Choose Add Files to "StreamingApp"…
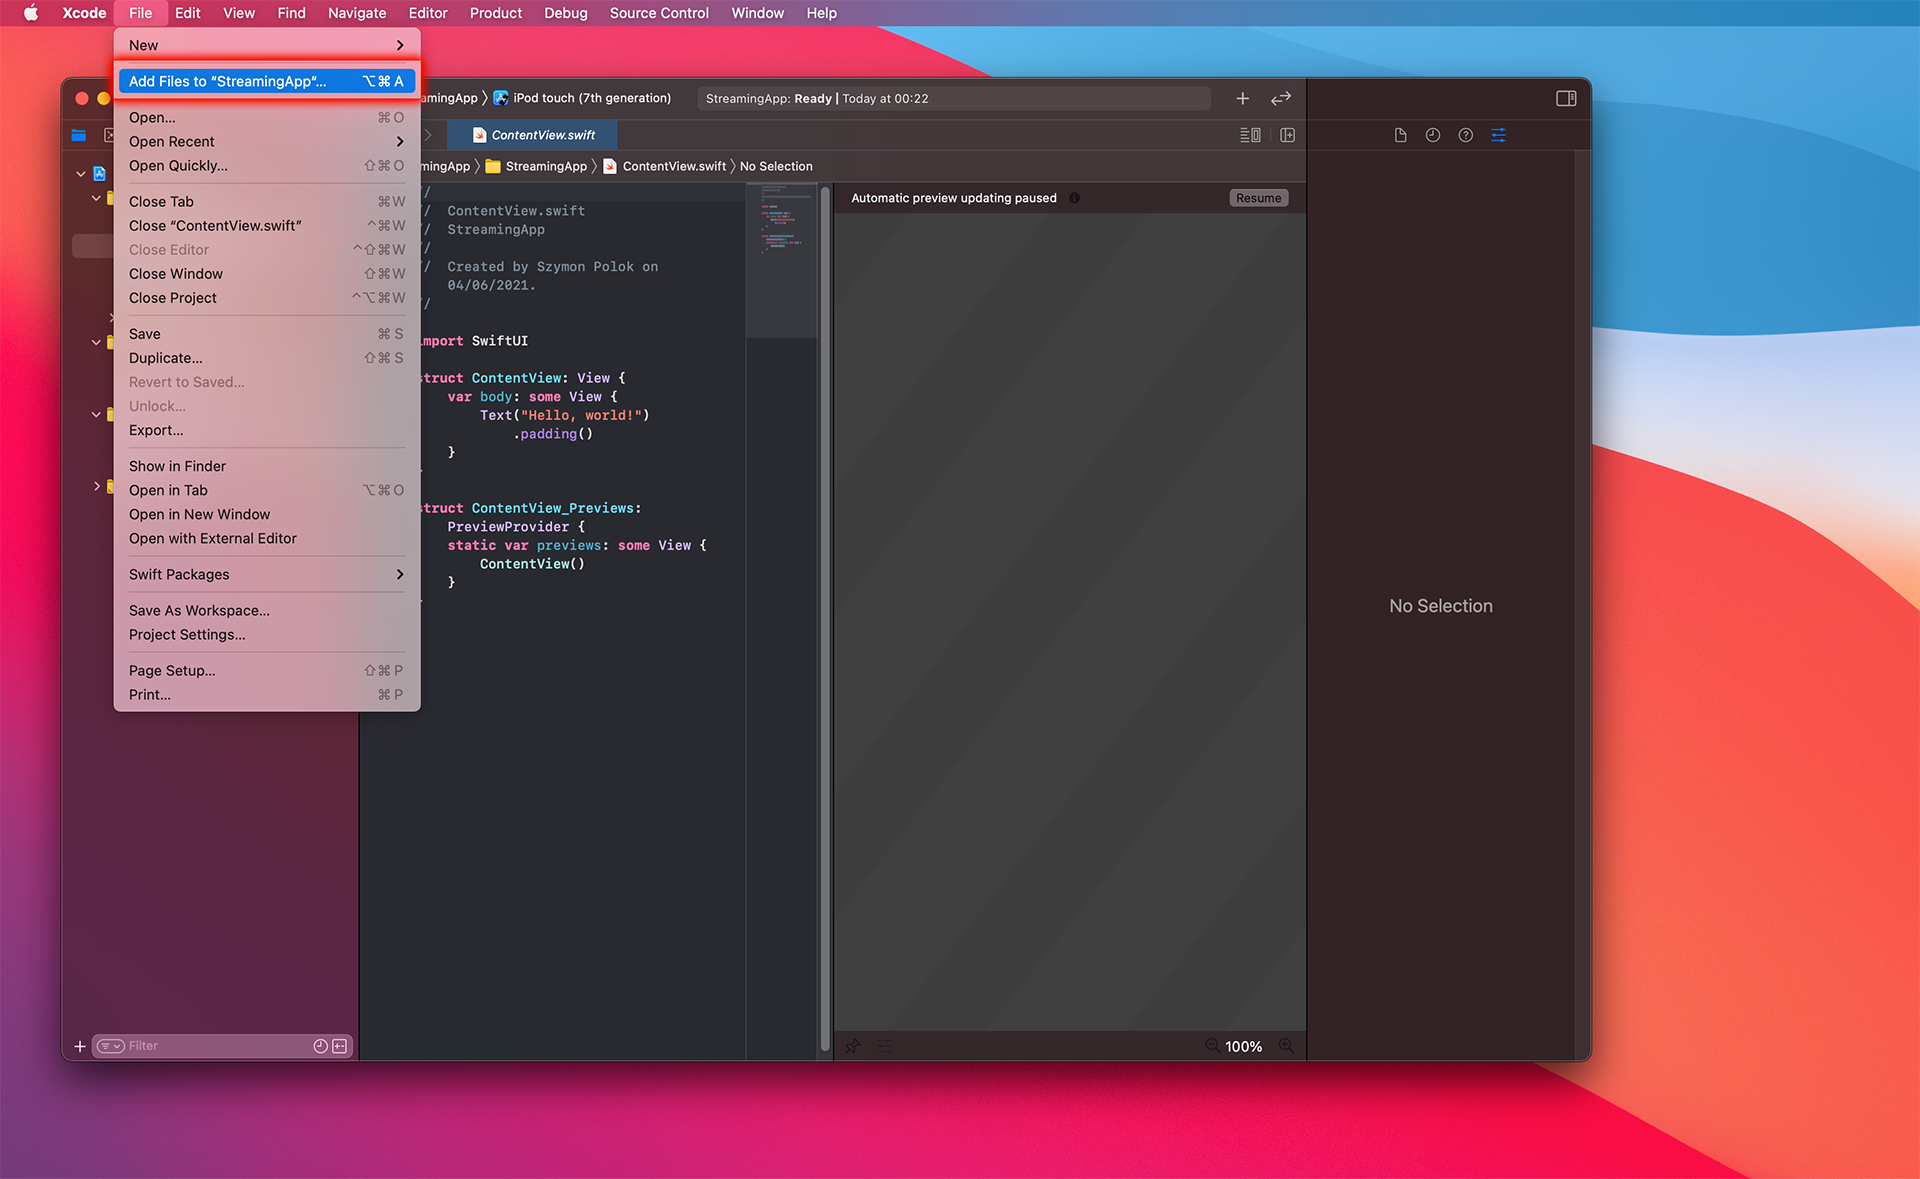Image resolution: width=1920 pixels, height=1179 pixels. (267, 81)
